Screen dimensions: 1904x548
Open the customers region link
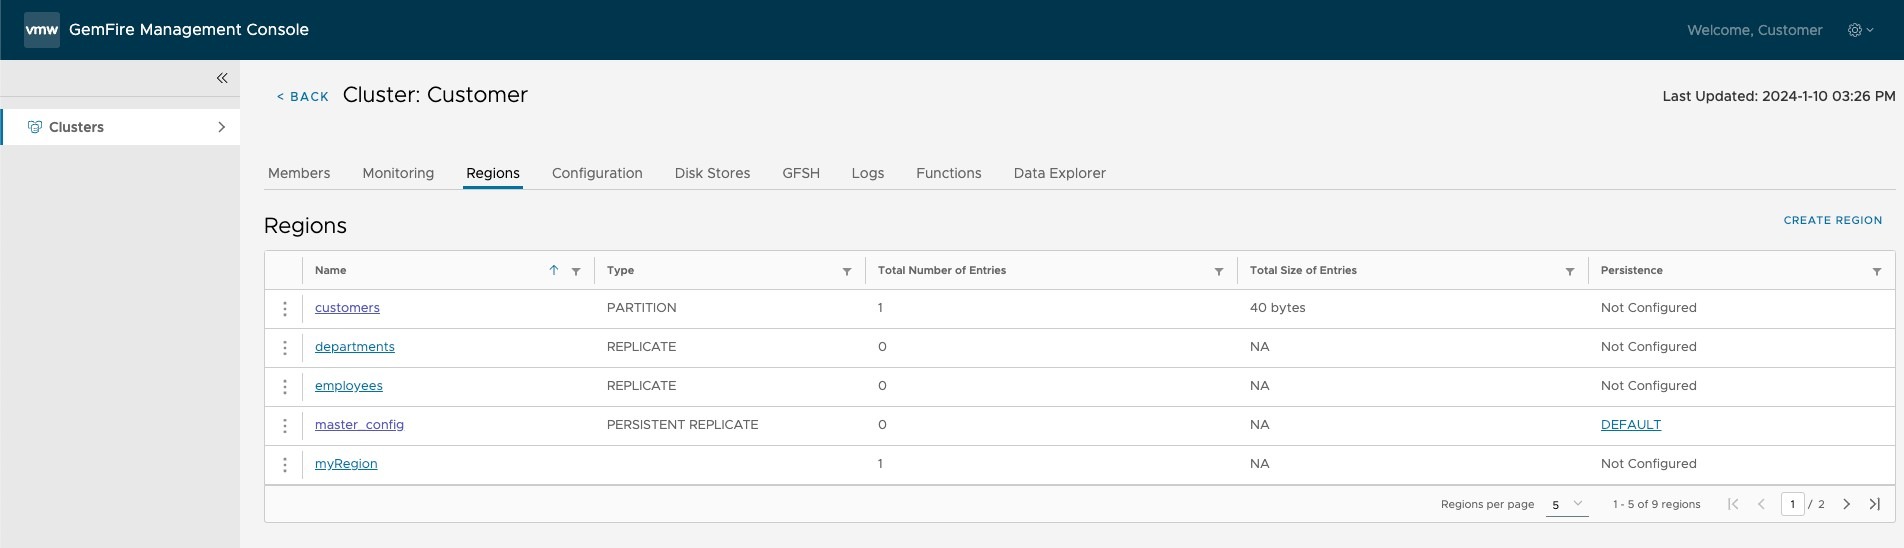tap(347, 308)
